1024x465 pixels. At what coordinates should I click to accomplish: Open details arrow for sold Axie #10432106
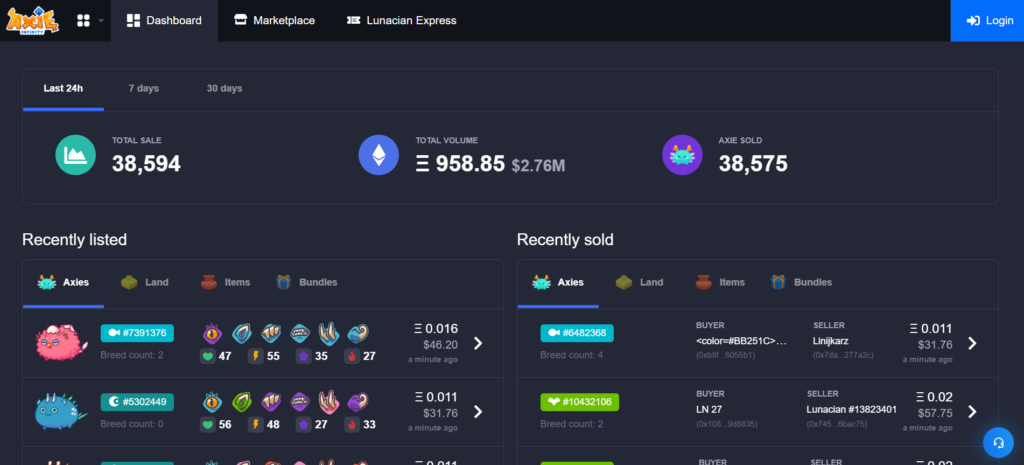tap(972, 411)
